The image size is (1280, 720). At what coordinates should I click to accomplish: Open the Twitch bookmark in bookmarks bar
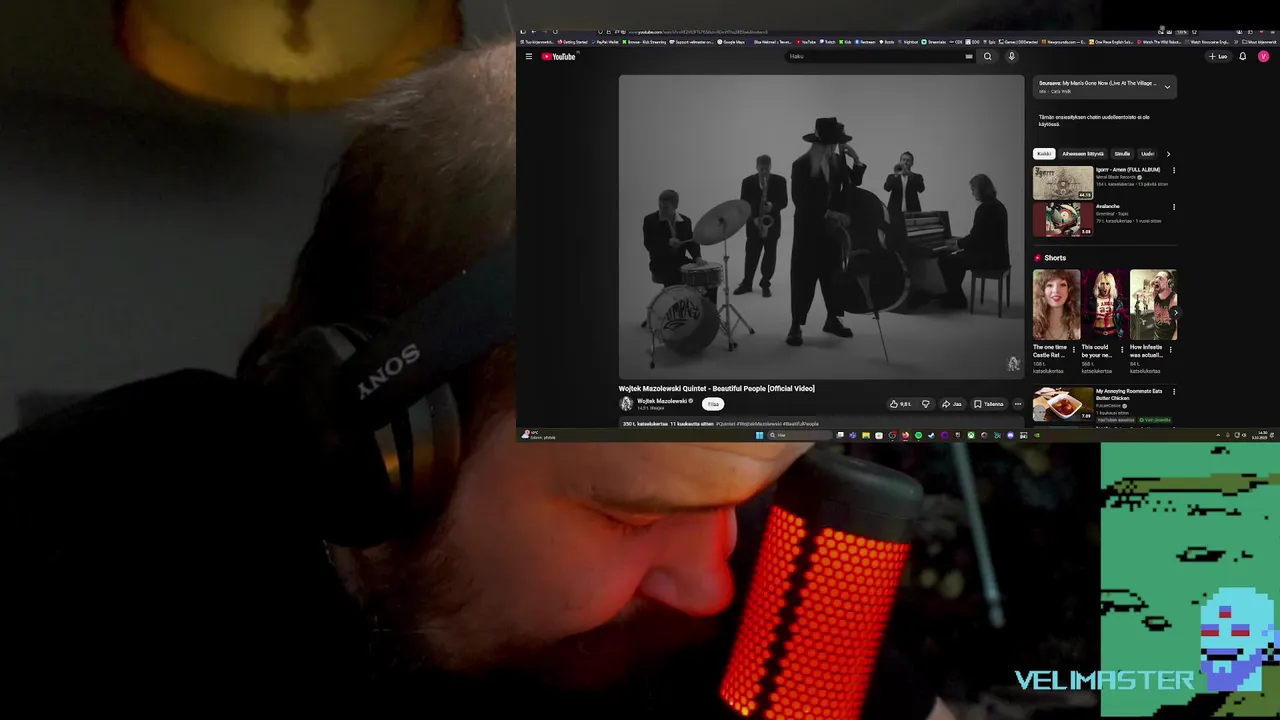(x=828, y=42)
